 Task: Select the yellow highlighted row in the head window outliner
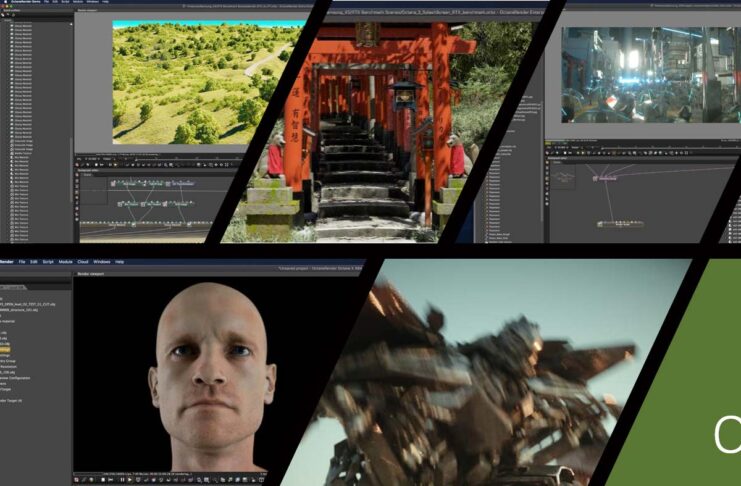pos(5,349)
